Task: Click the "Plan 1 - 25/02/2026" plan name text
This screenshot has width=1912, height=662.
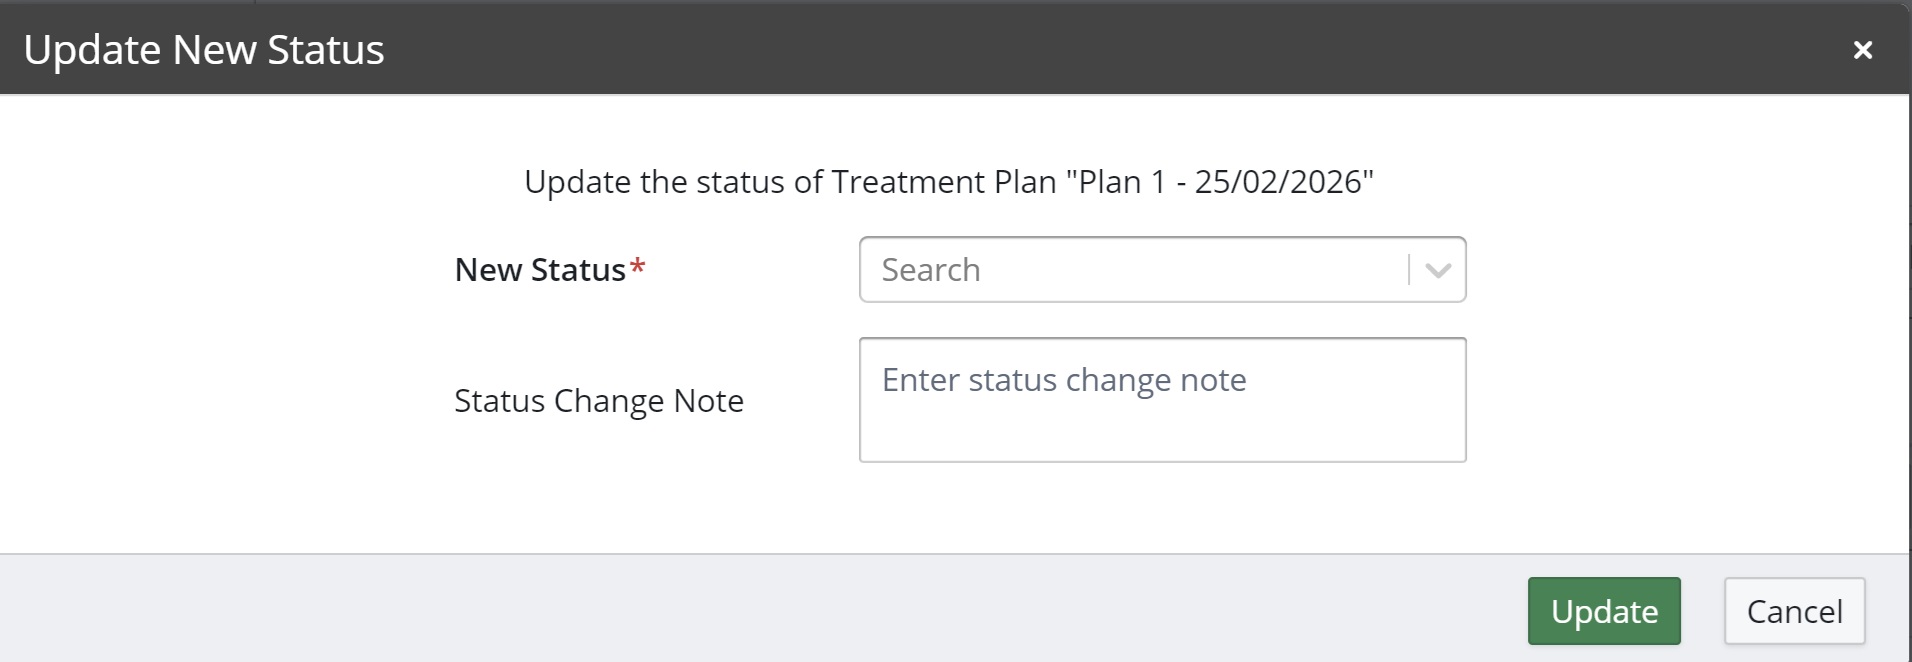Action: [x=1220, y=182]
